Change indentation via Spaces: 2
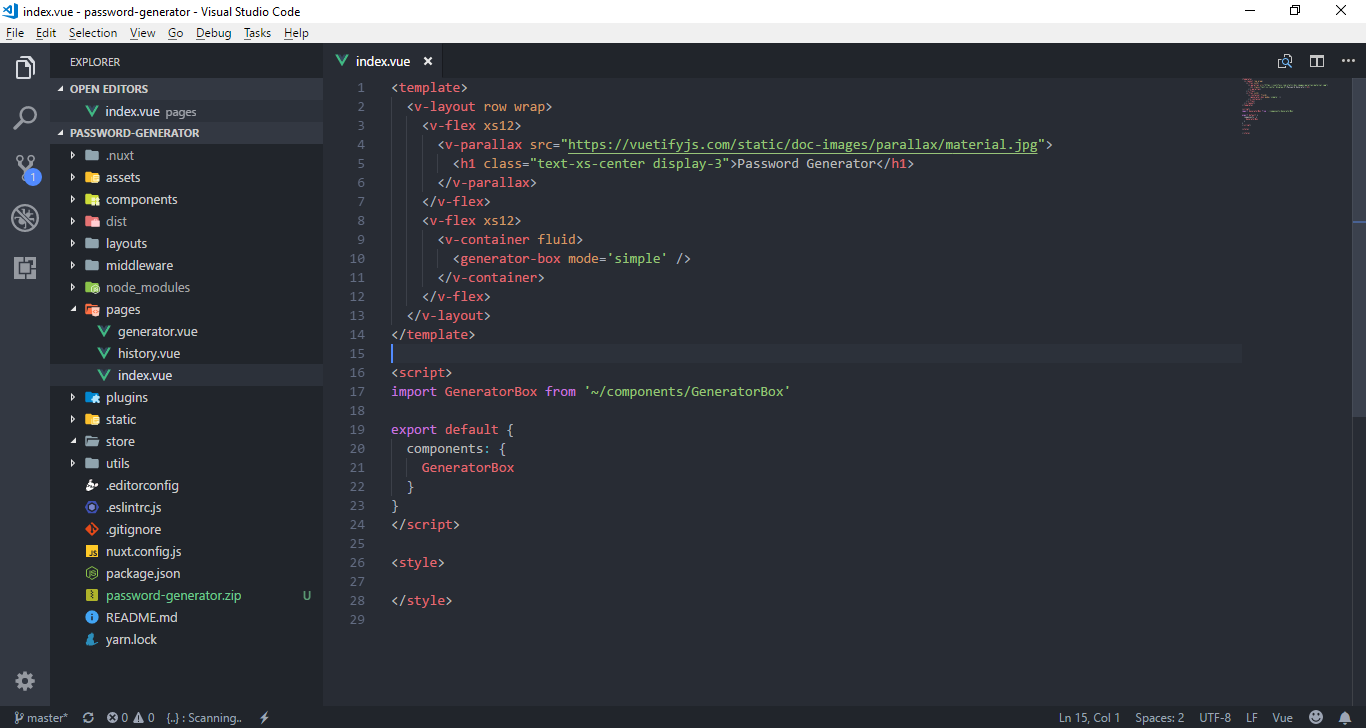 [1159, 717]
